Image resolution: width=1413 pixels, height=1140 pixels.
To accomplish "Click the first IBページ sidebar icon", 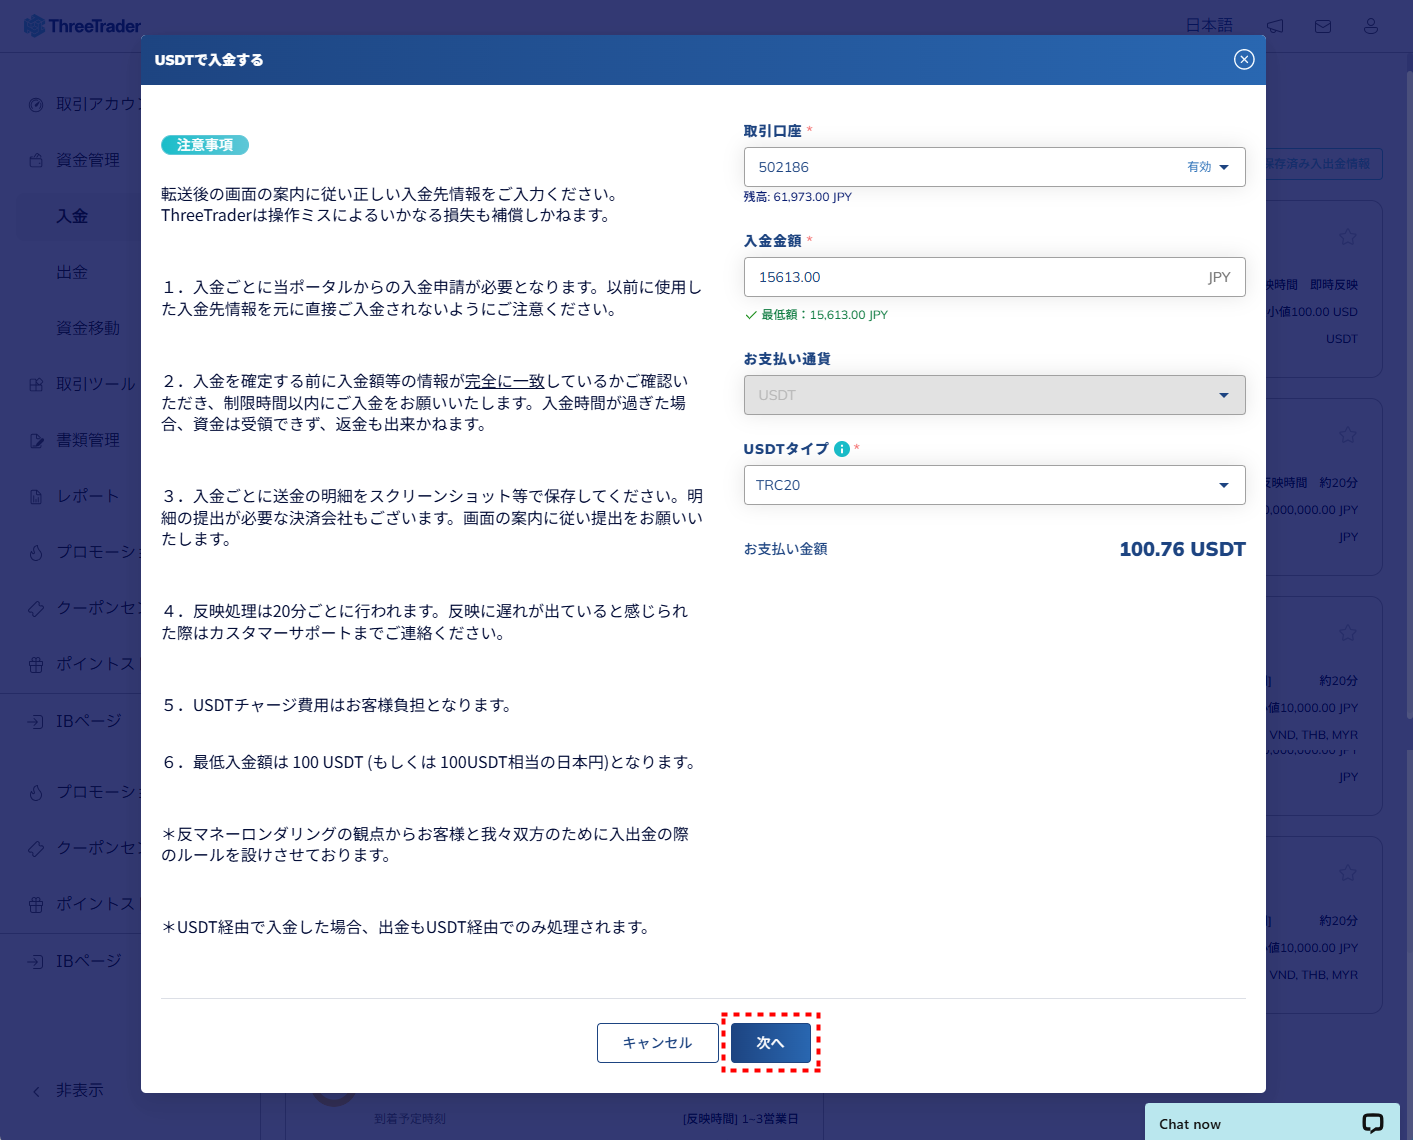I will pos(36,721).
